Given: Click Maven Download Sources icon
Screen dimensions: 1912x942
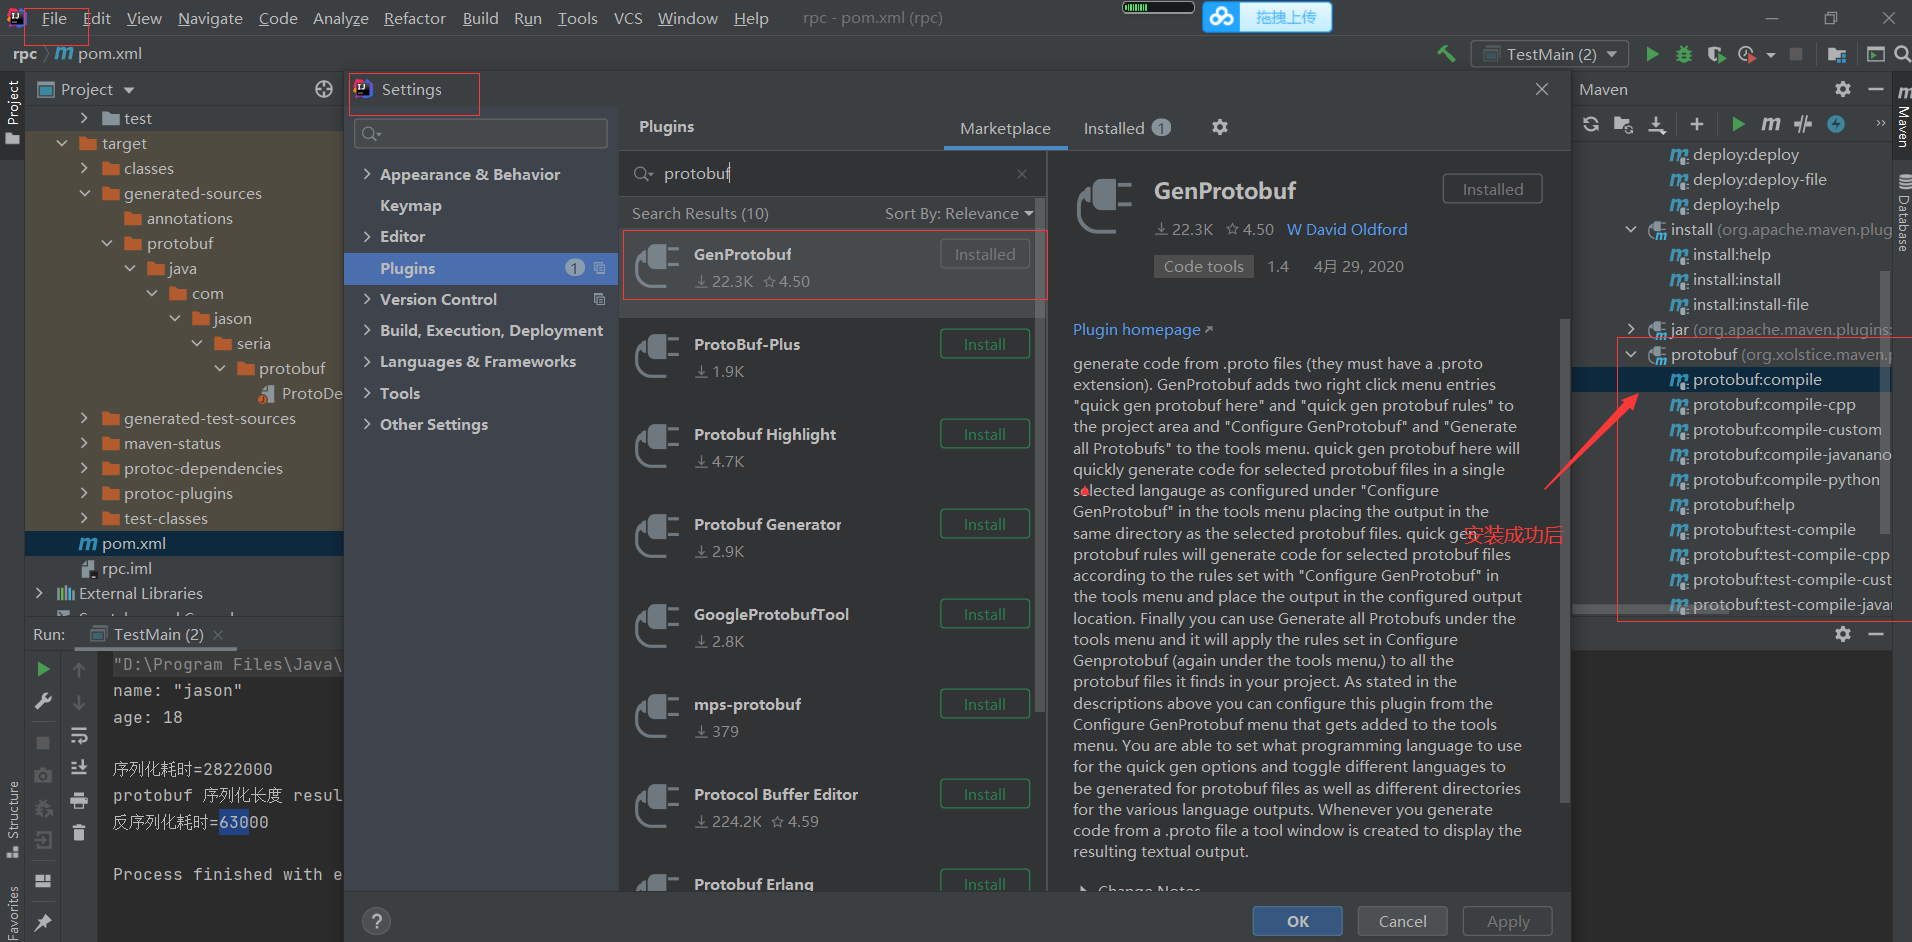Looking at the screenshot, I should tap(1657, 124).
